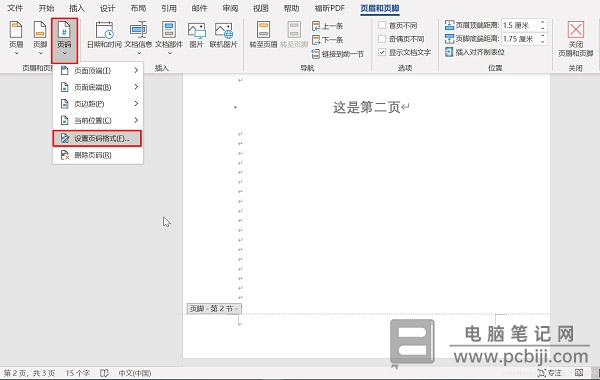This screenshot has width=600, height=380.
Task: Insert a 联机图片 (Online Picture)
Action: click(223, 34)
